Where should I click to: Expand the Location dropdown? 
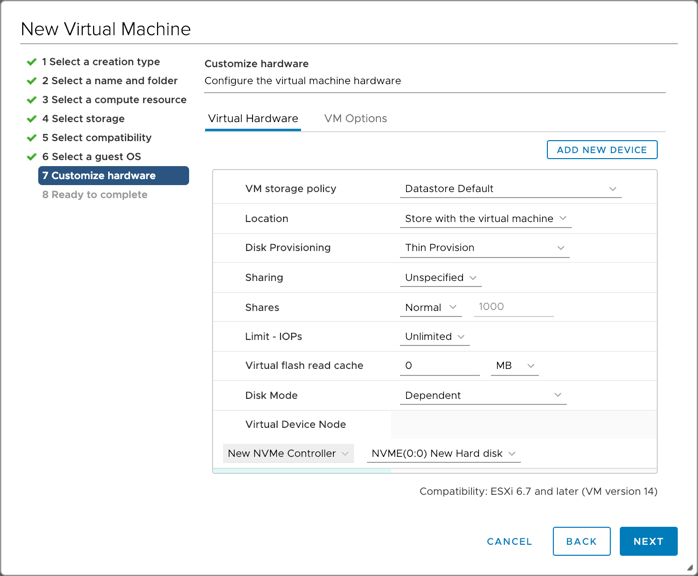click(485, 219)
